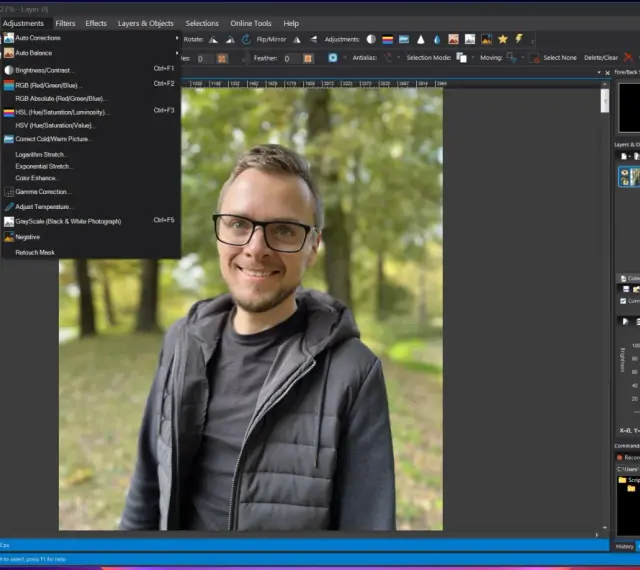Open the dropdown arrow after Antialias icon
The image size is (640, 570).
click(x=398, y=58)
